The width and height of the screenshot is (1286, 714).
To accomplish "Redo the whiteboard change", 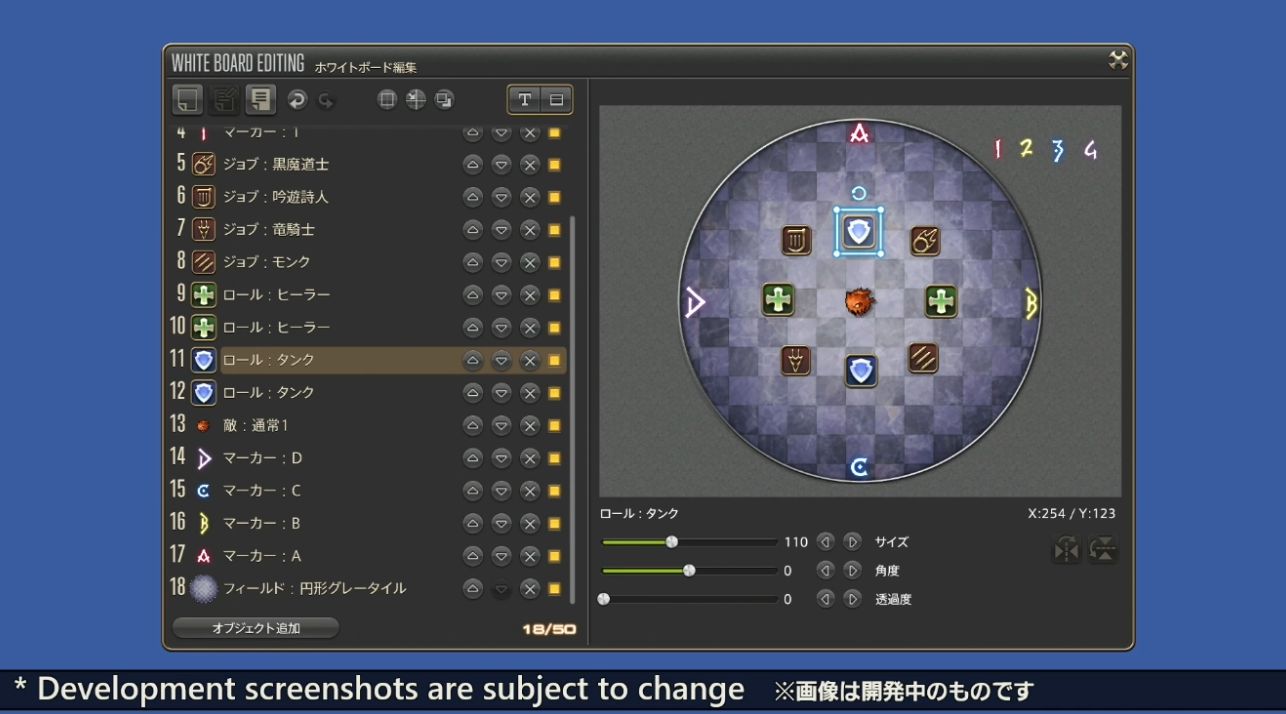I will click(x=326, y=99).
